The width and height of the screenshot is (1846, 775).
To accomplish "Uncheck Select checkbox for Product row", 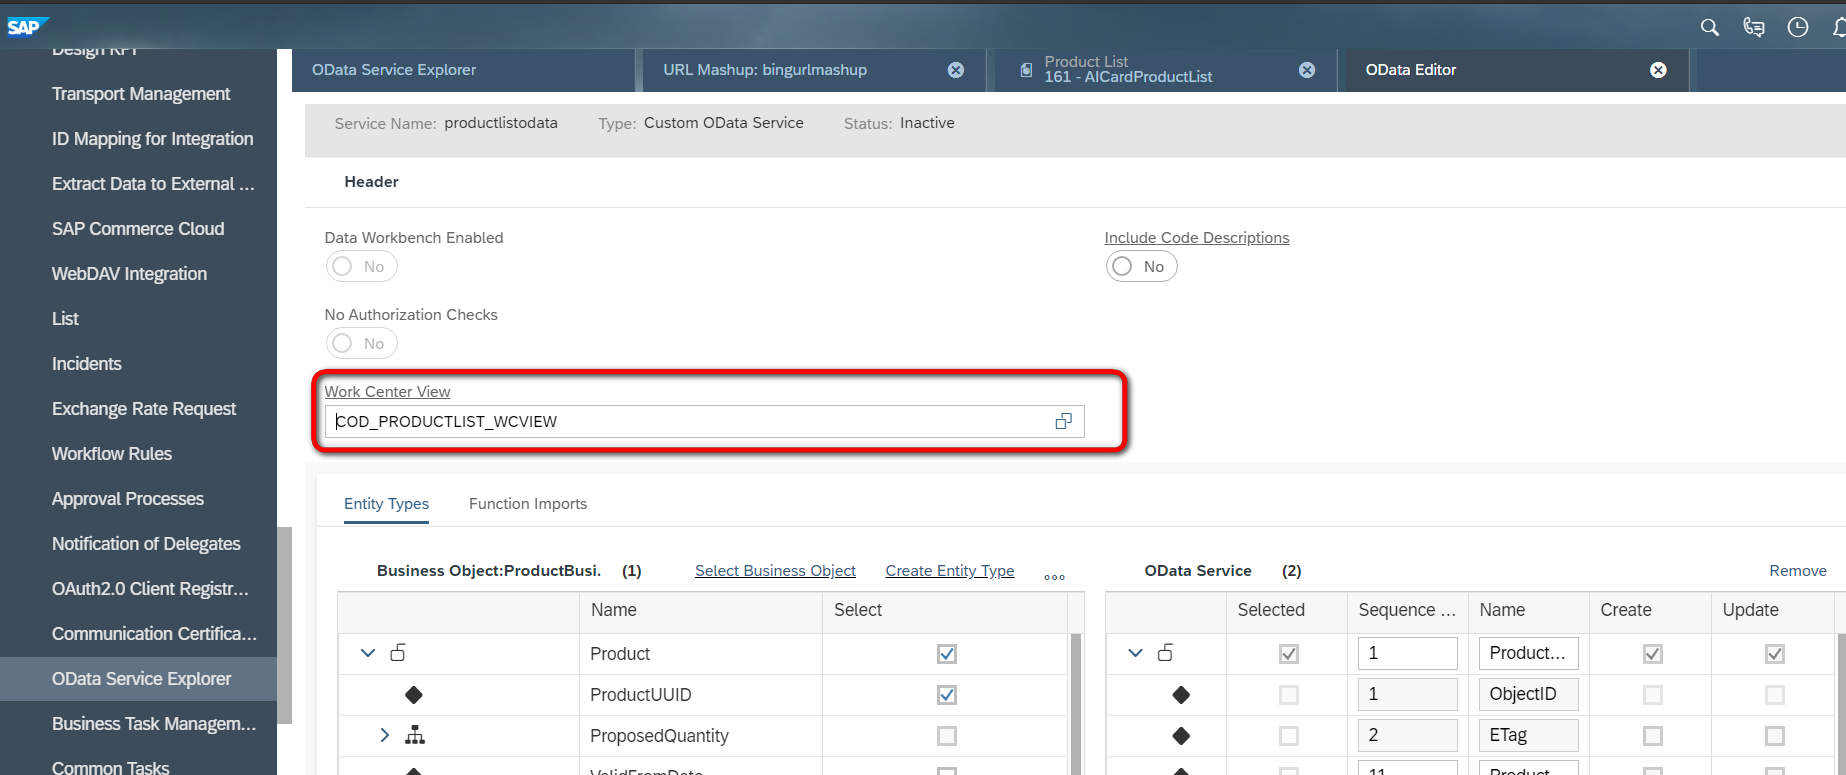I will (x=947, y=654).
